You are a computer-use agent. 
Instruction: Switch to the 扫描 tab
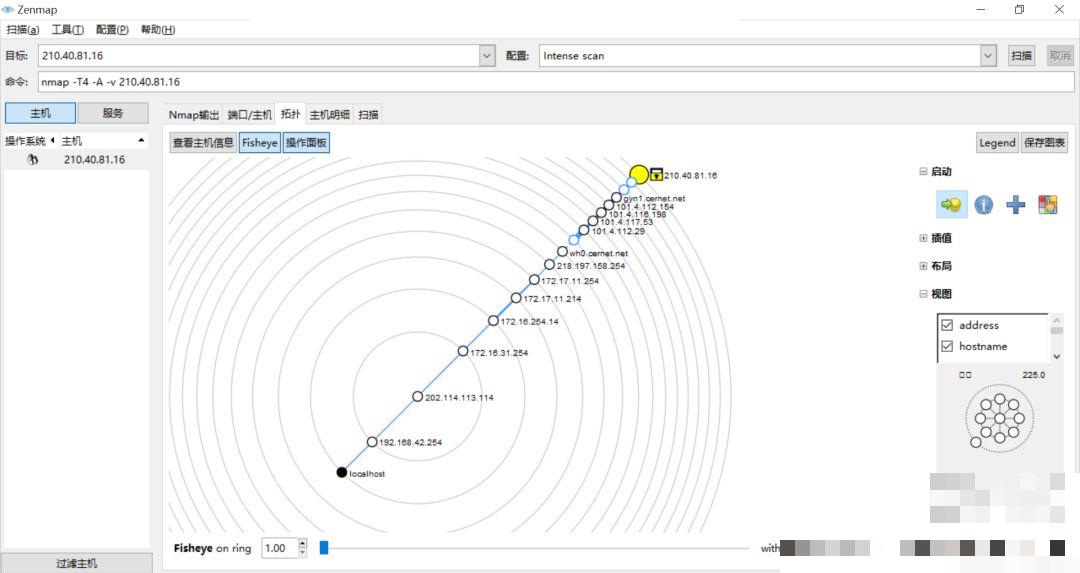[x=368, y=114]
